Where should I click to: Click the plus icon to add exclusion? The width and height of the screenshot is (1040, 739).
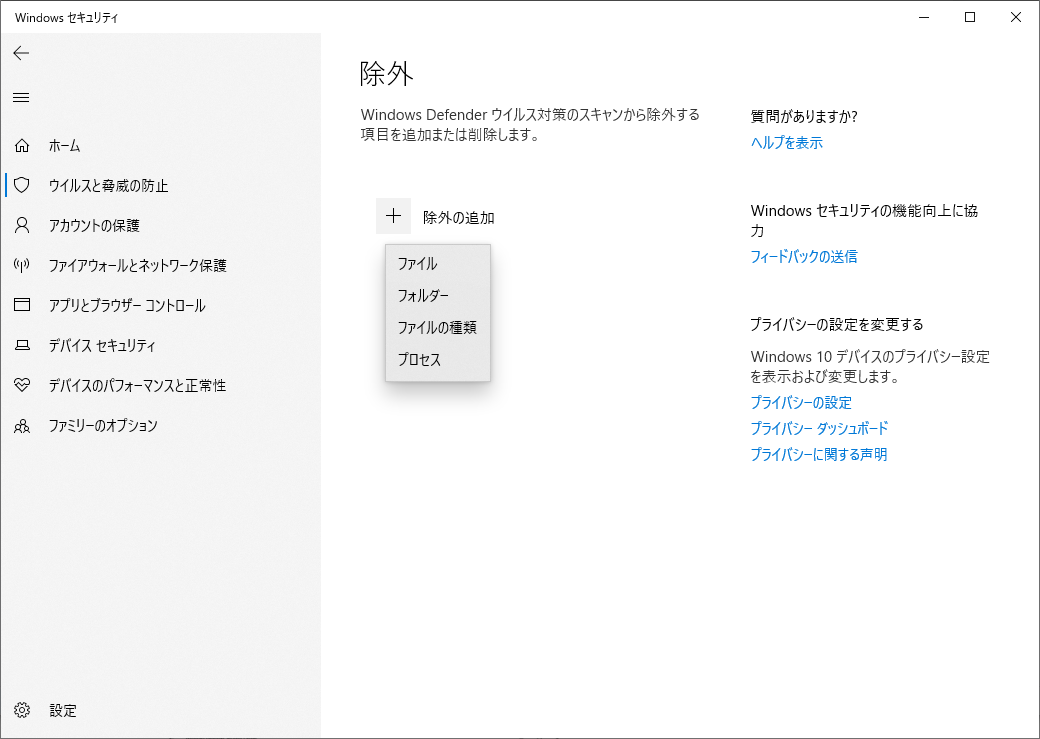(393, 216)
